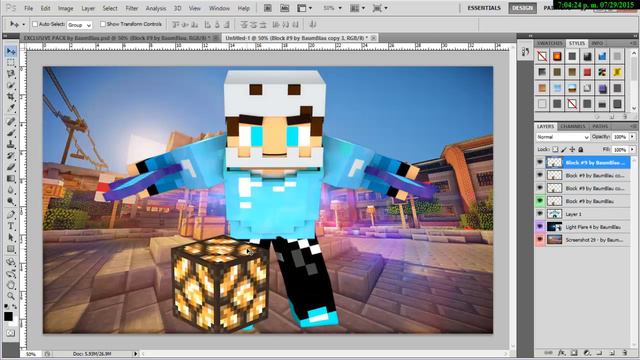Open the Filter menu
This screenshot has height=360, width=640.
coord(131,8)
